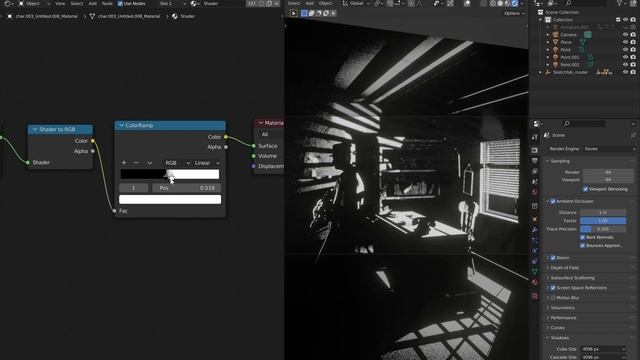This screenshot has width=640, height=360.
Task: Click the outliner filter funnel icon
Action: click(x=620, y=3)
